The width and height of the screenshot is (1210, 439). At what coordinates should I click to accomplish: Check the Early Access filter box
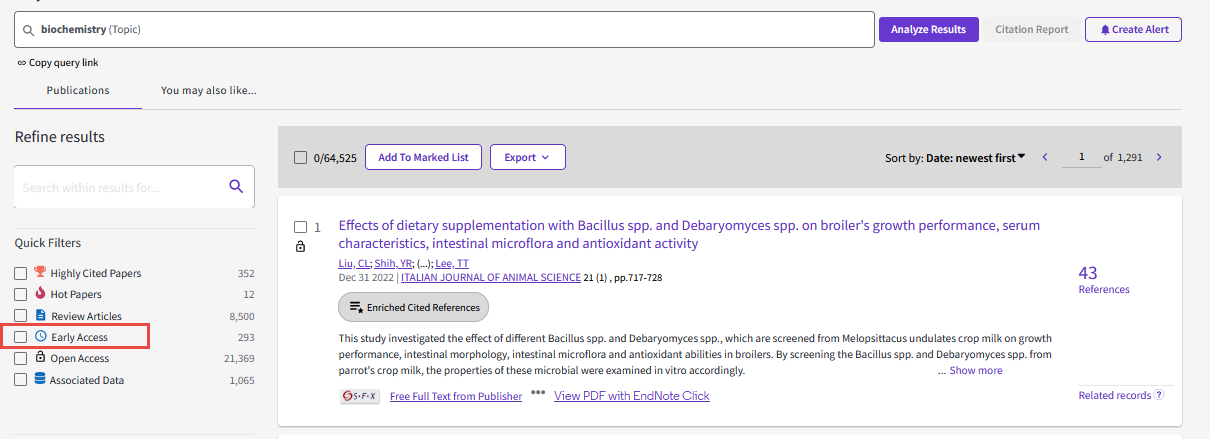(x=21, y=337)
